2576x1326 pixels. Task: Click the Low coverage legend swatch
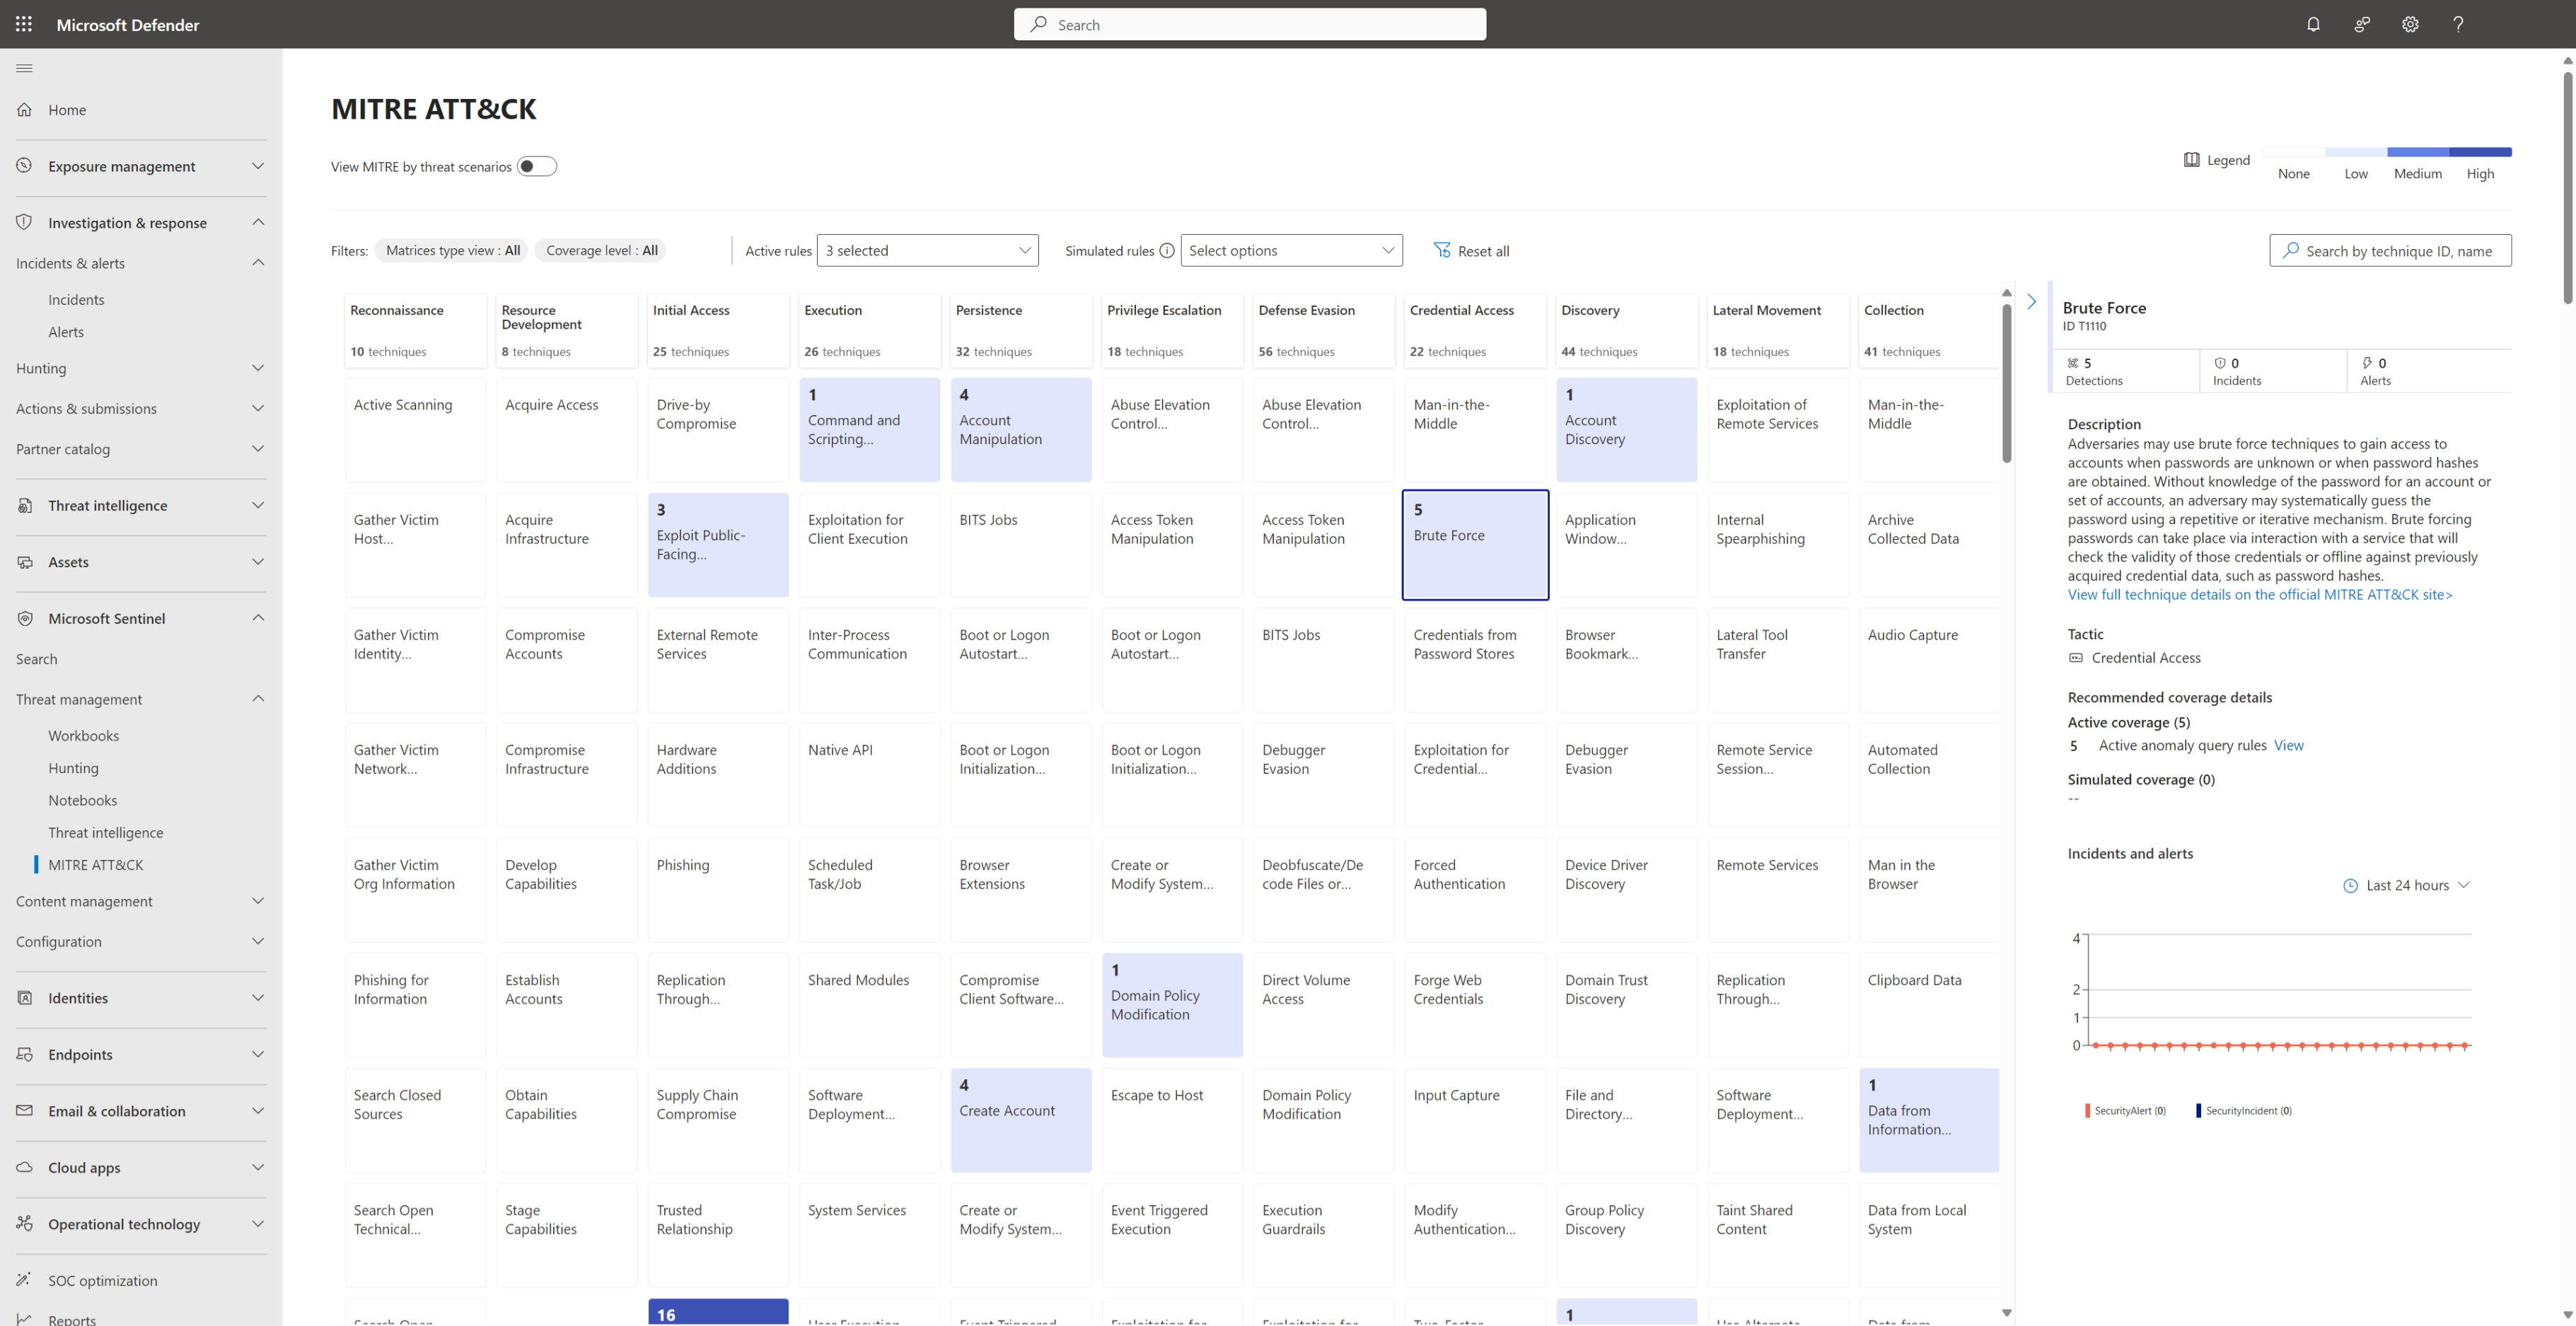(x=2356, y=152)
